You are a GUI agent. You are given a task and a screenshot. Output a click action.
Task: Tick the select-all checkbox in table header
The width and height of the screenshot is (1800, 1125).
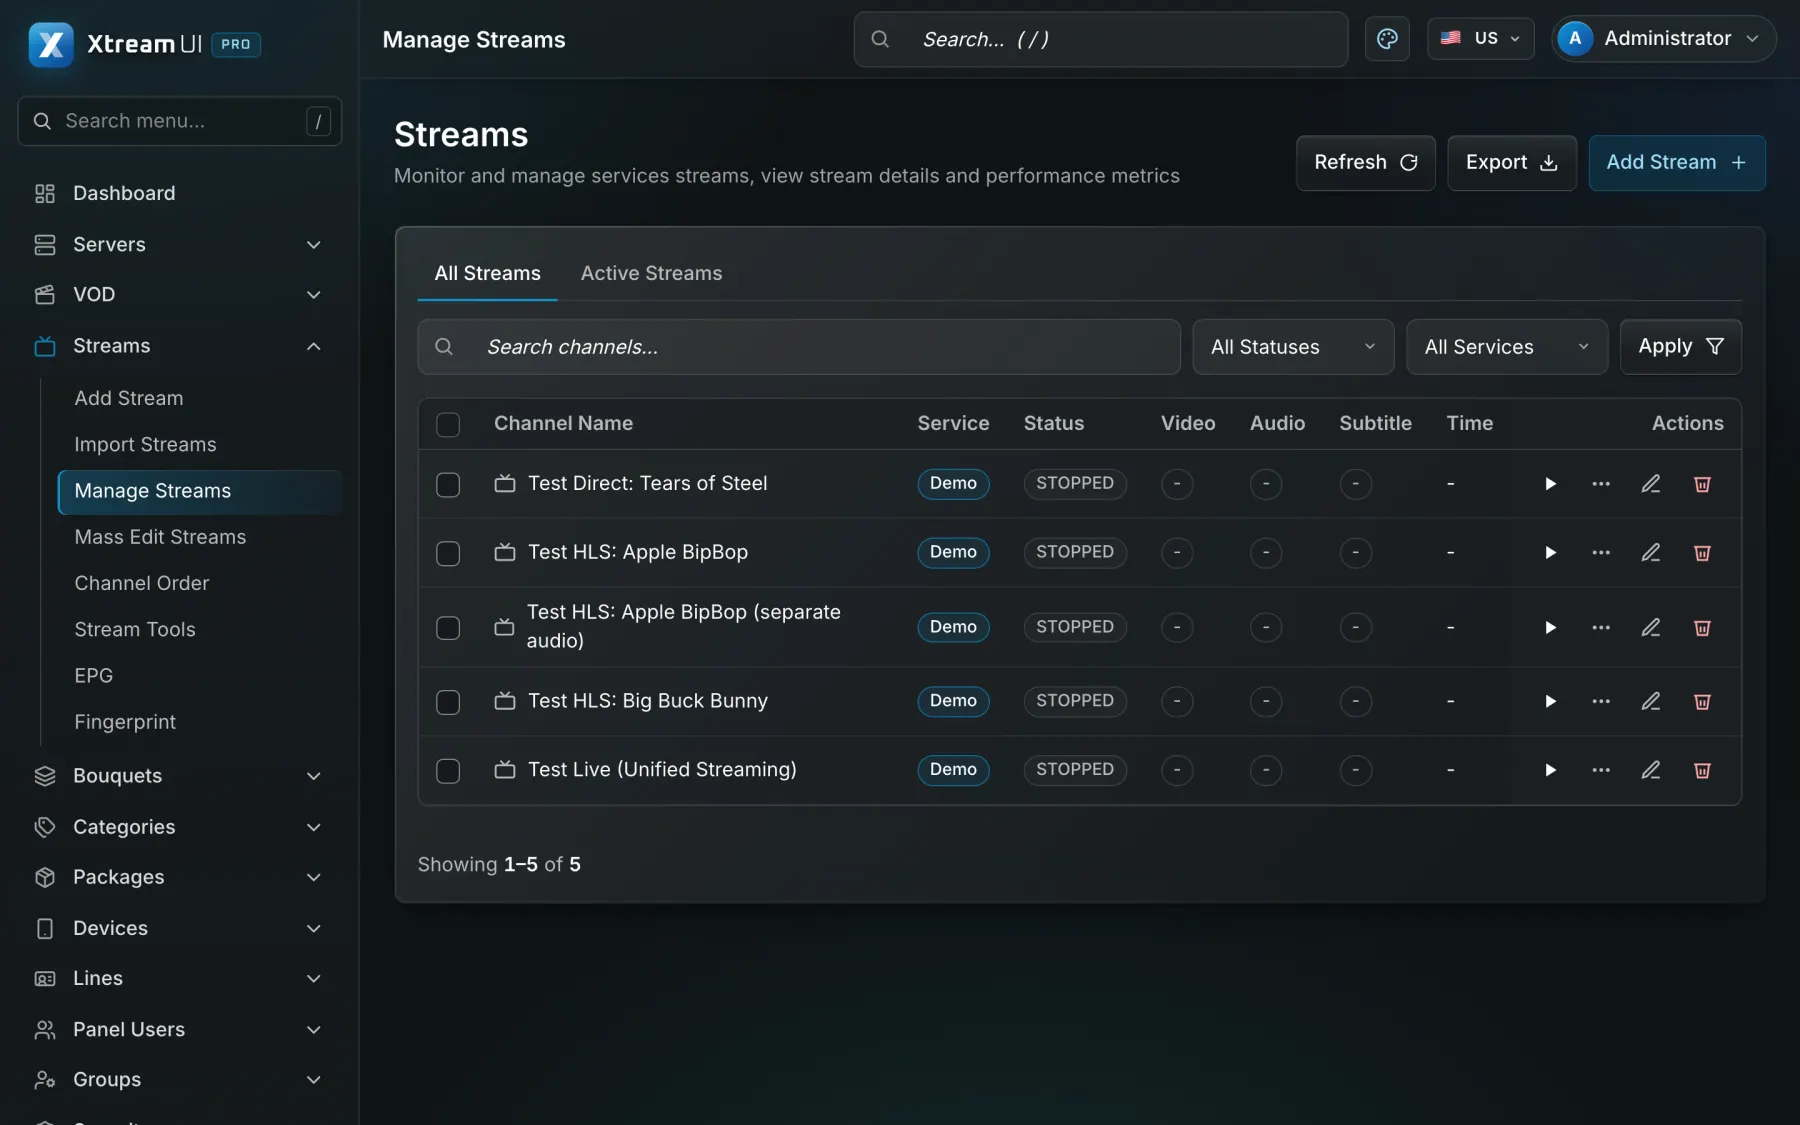tap(448, 425)
